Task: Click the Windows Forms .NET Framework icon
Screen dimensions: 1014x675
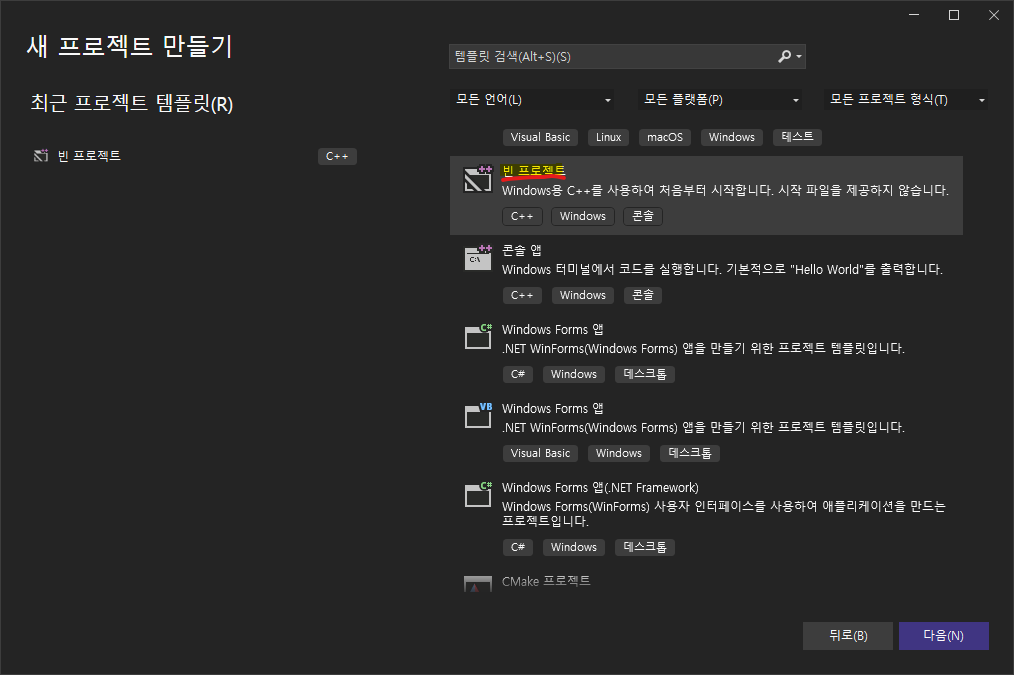Action: click(478, 495)
